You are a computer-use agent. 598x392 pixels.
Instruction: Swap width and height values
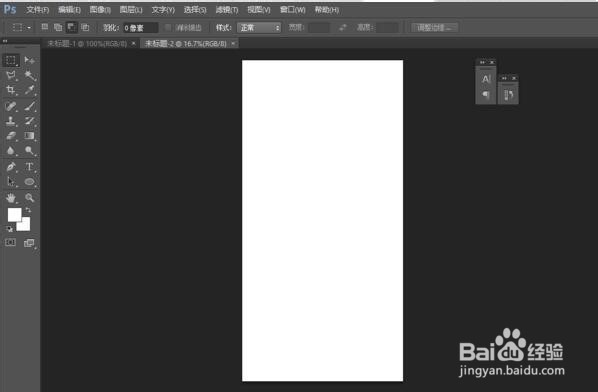[343, 27]
